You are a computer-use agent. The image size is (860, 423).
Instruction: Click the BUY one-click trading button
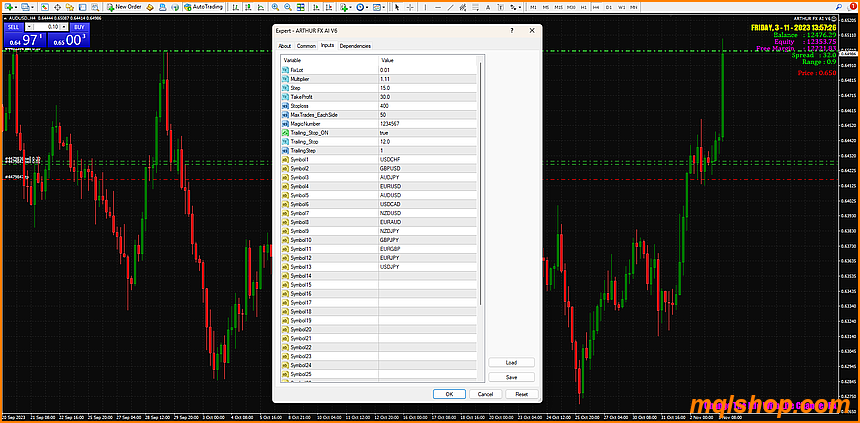pyautogui.click(x=79, y=27)
